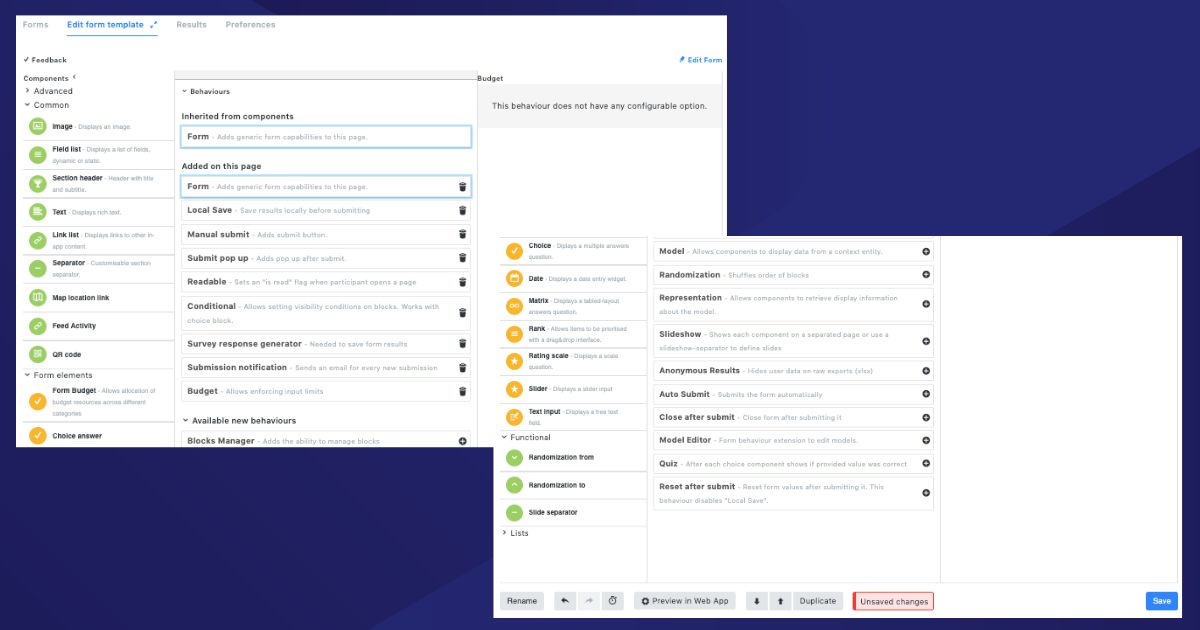Click the Edit Form link

(x=700, y=60)
